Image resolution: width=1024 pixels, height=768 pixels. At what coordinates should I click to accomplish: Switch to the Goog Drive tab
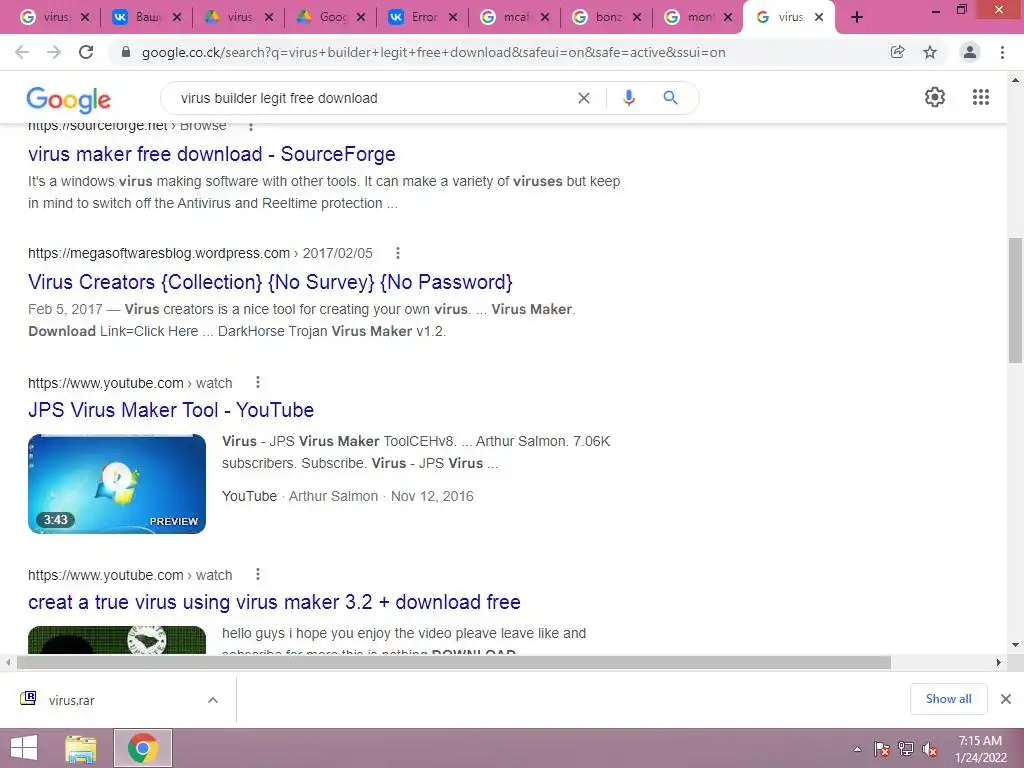[322, 18]
